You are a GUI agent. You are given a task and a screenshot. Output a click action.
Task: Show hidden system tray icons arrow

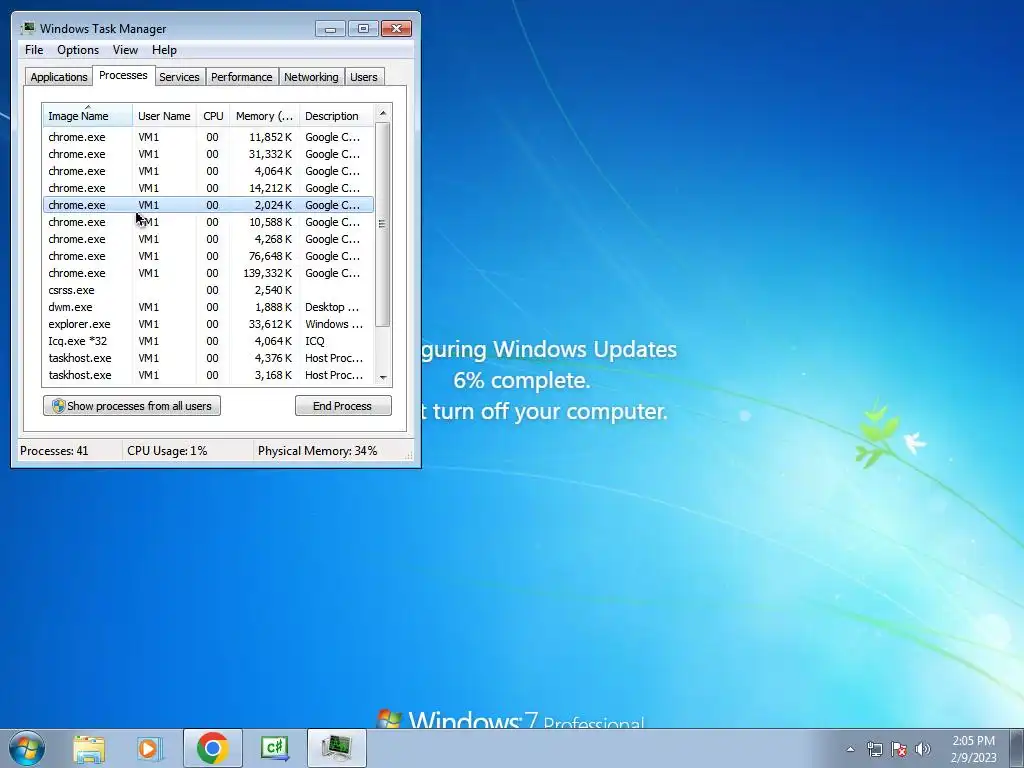(850, 749)
